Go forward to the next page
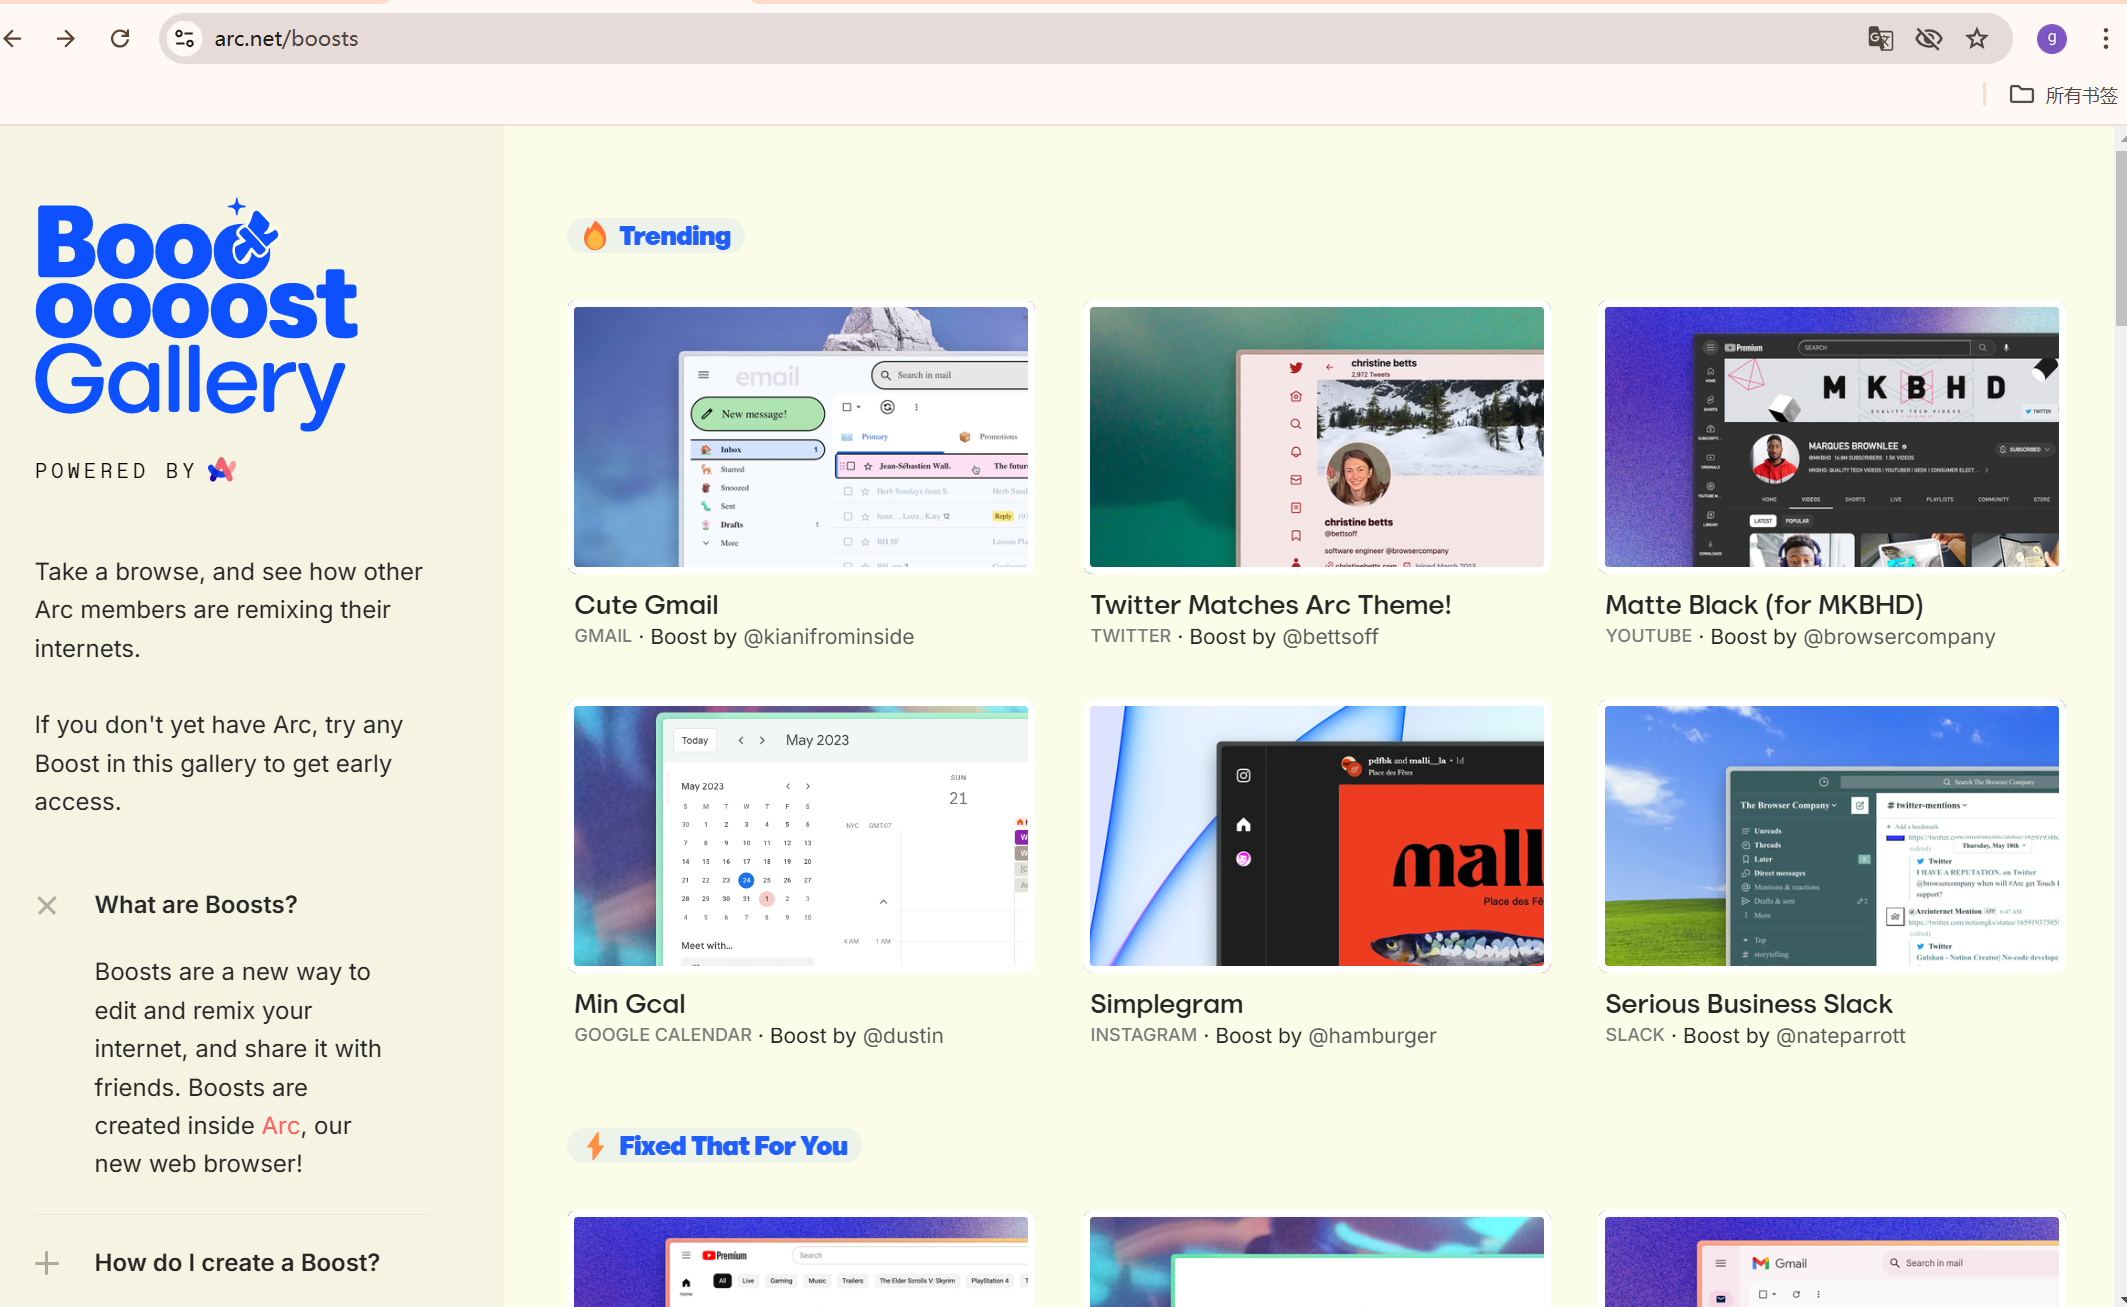The image size is (2127, 1307). [x=66, y=38]
